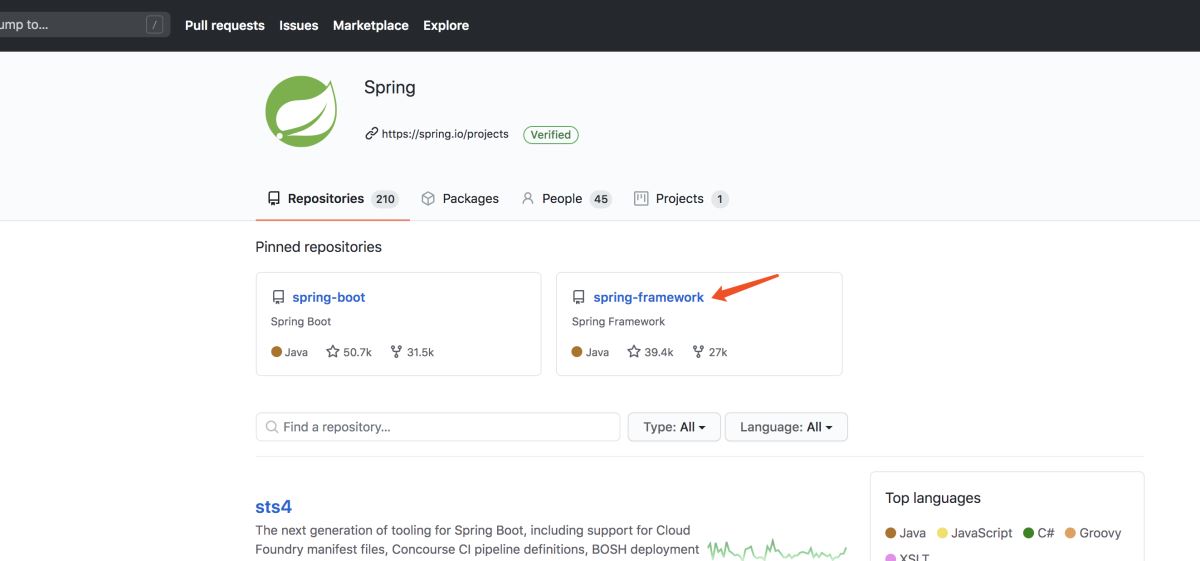The height and width of the screenshot is (561, 1200).
Task: Open the Projects tab
Action: [680, 199]
